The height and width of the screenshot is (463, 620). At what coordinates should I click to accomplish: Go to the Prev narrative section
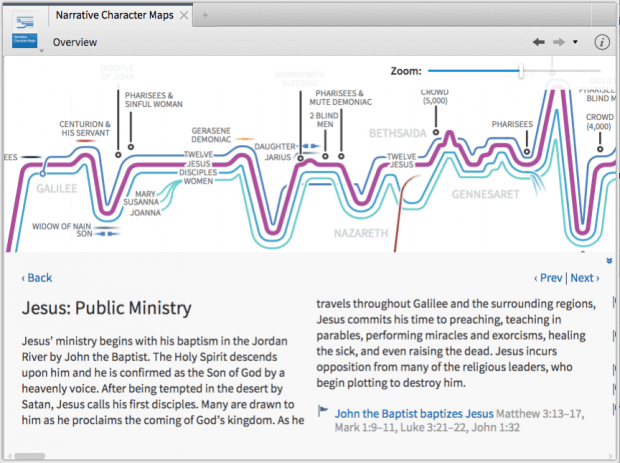coord(549,278)
